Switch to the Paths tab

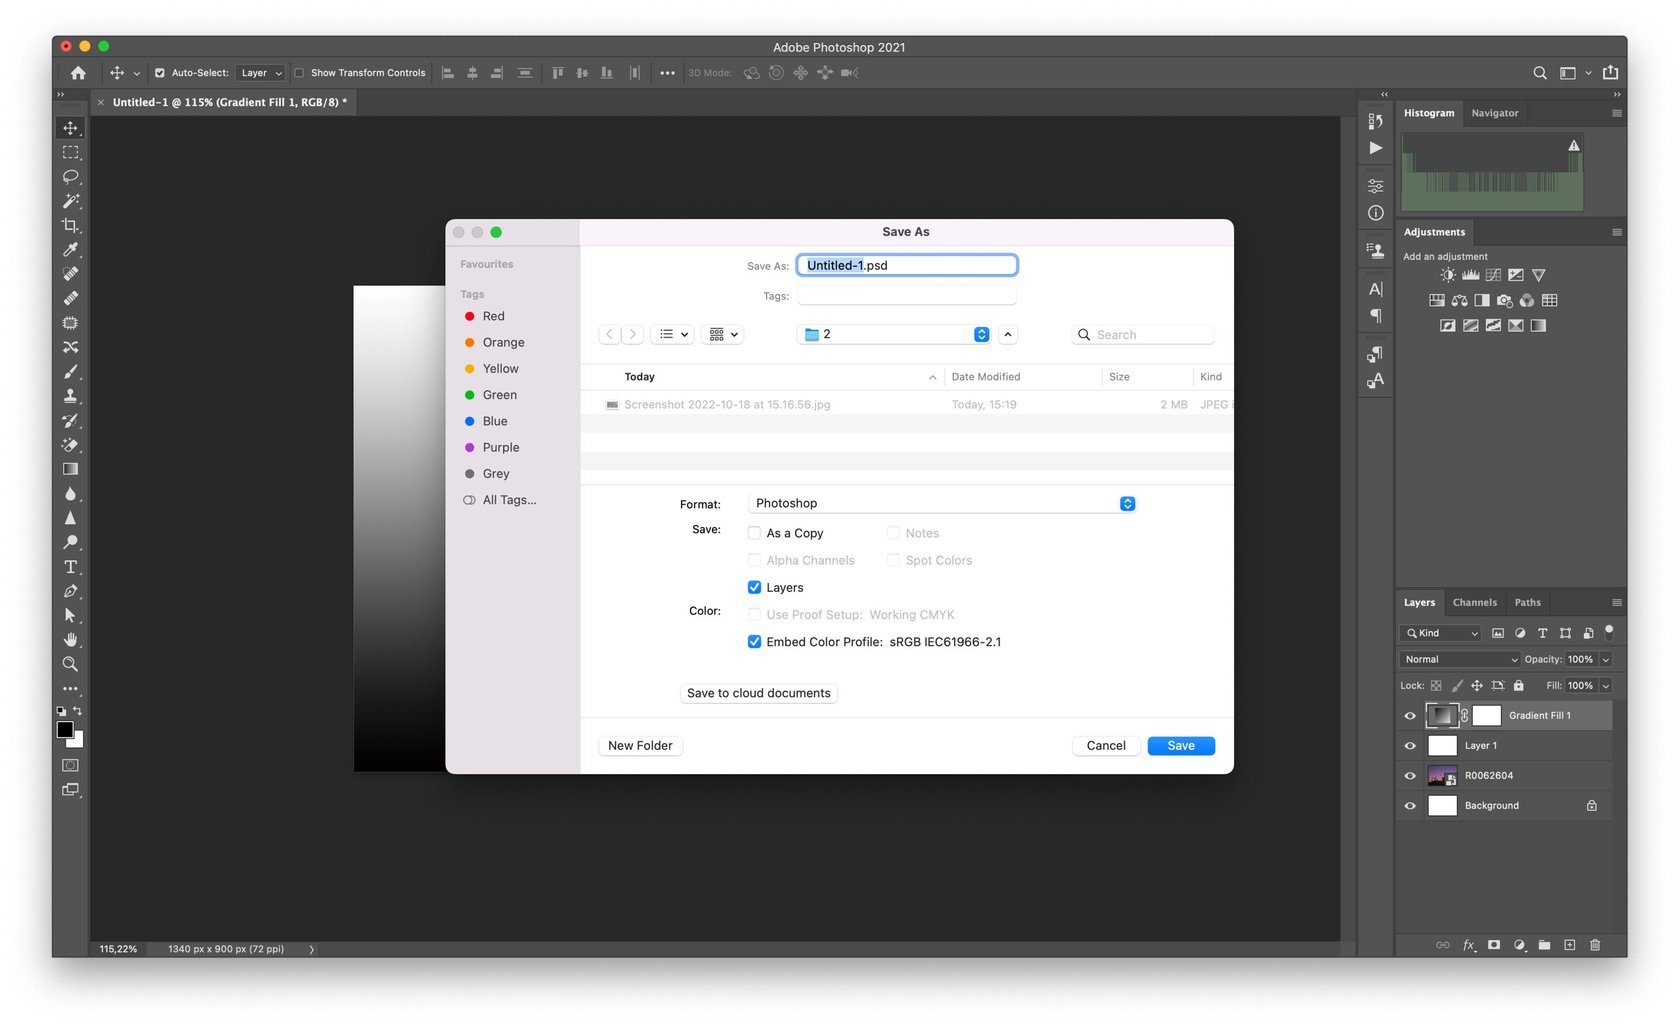point(1527,602)
